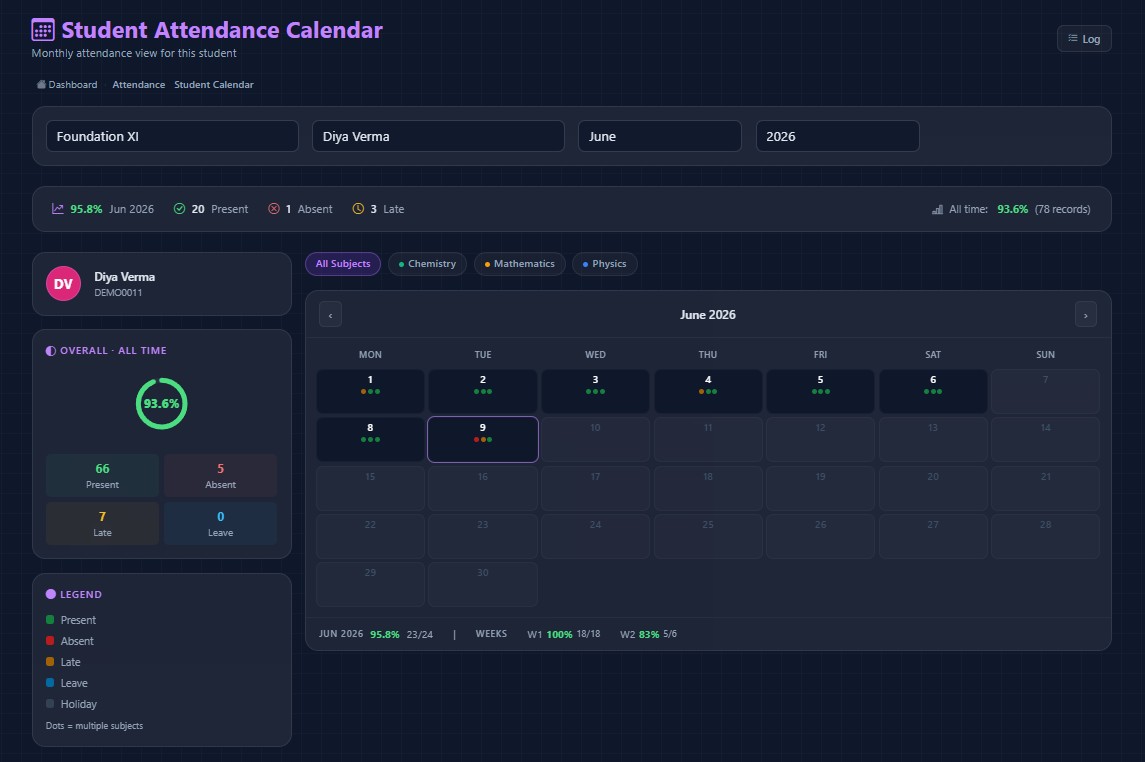Screen dimensions: 1145x762
Task: Select the Chemistry subject filter
Action: tap(427, 263)
